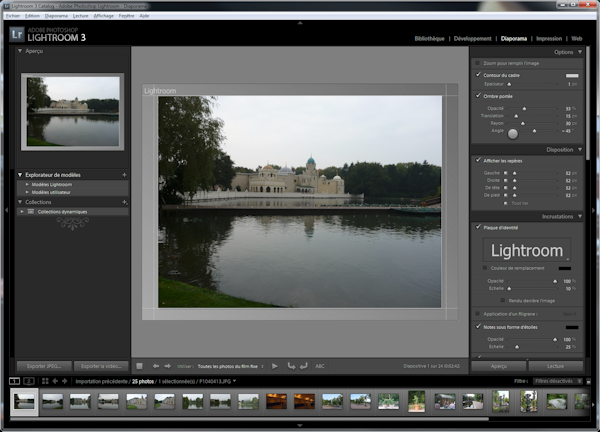Viewport: 600px width, 432px height.
Task: Switch to the Développement module
Action: (473, 38)
